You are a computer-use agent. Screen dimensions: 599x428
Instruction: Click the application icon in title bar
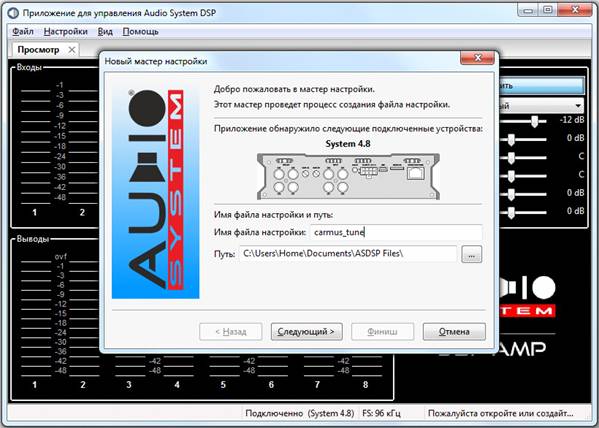click(x=13, y=13)
